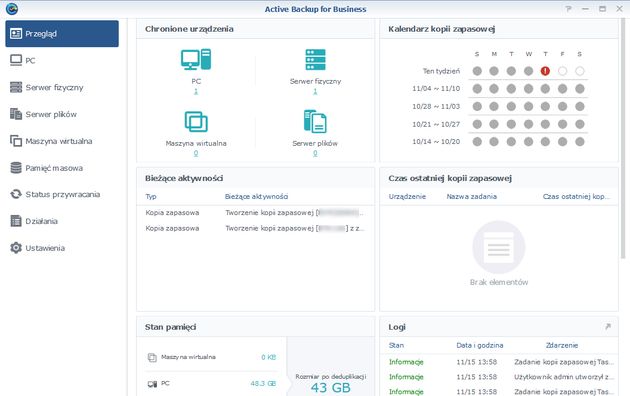
Task: Open Ustawienia settings section
Action: pos(62,248)
